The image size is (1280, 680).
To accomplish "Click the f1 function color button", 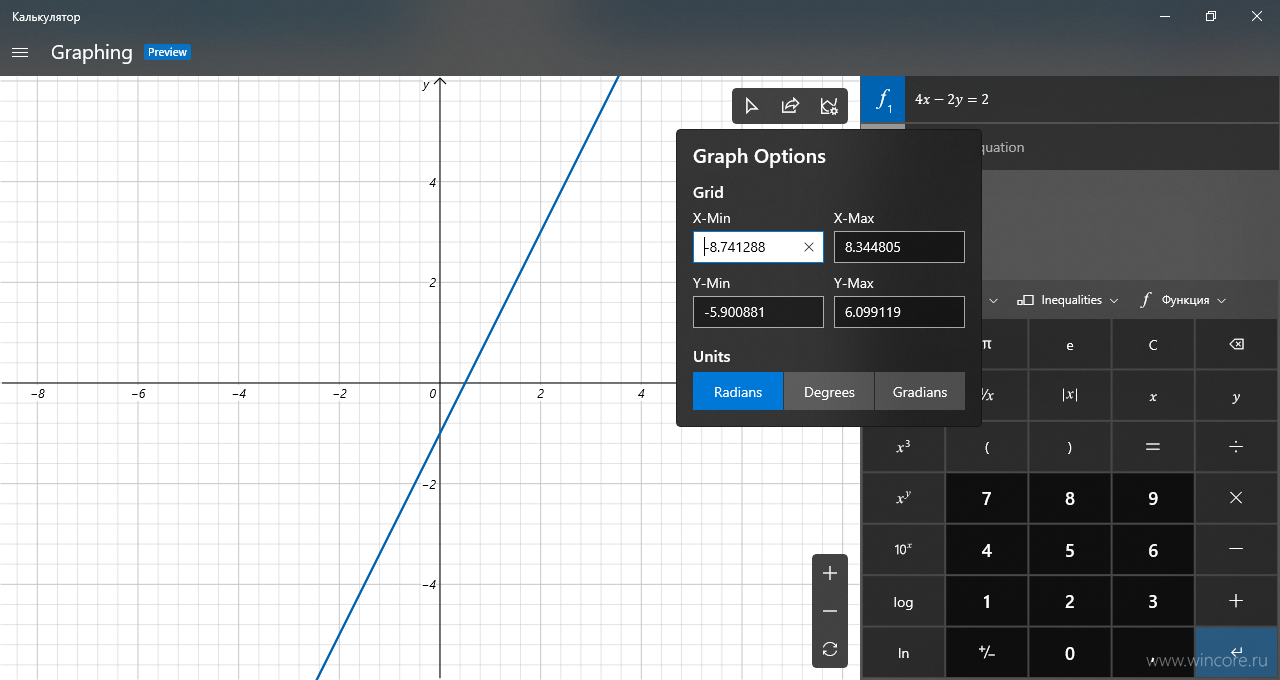I will tap(883, 99).
